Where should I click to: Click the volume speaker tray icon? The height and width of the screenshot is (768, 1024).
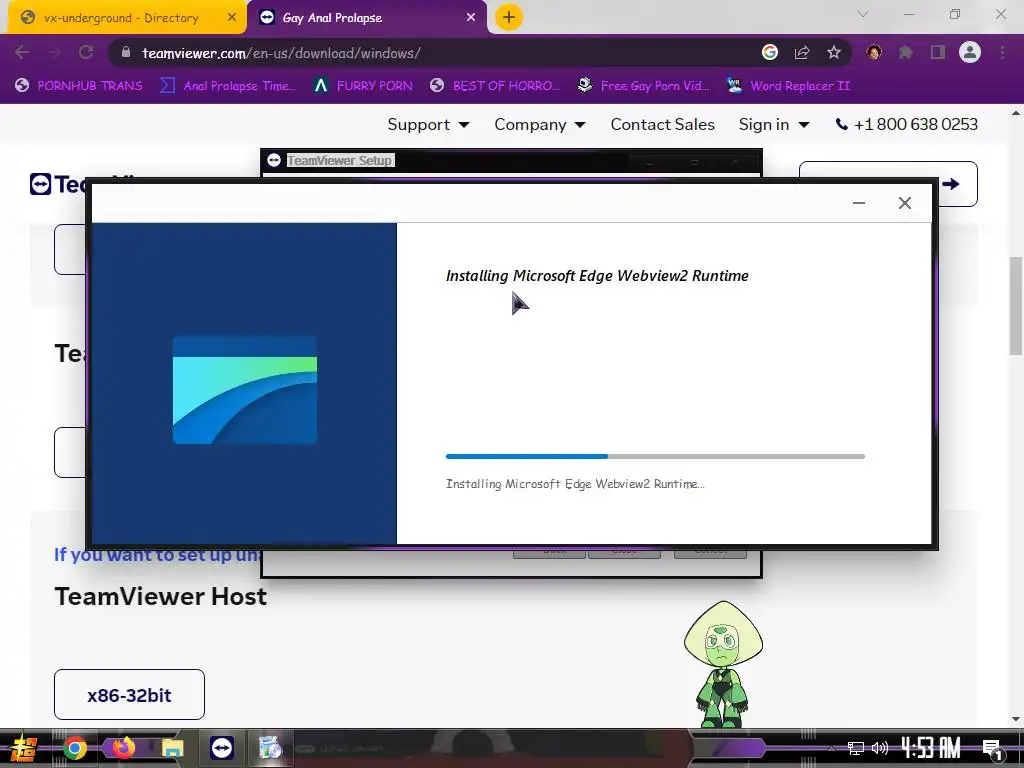click(x=880, y=748)
